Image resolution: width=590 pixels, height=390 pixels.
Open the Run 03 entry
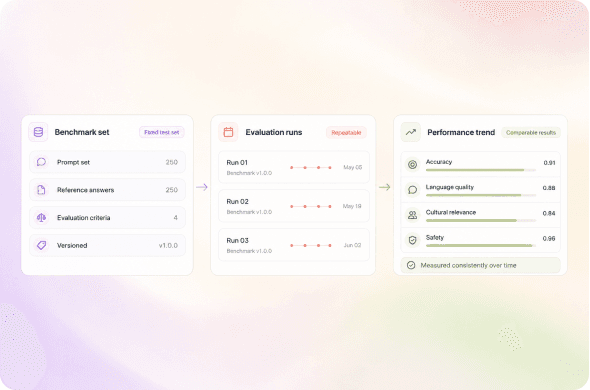pyautogui.click(x=294, y=245)
